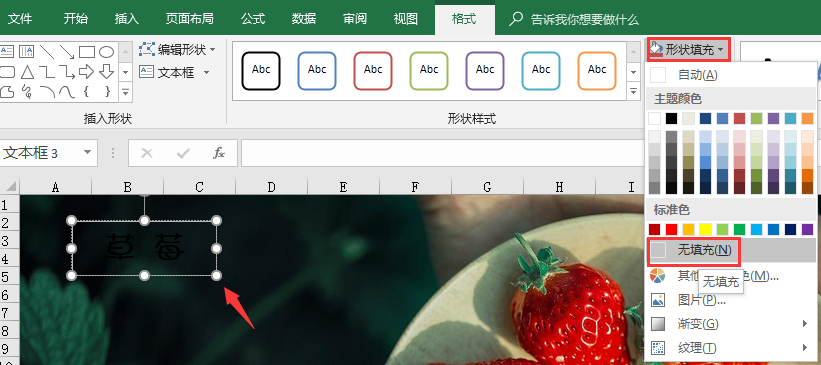This screenshot has width=821, height=365.
Task: Select the freeform shape tool
Action: 7,92
